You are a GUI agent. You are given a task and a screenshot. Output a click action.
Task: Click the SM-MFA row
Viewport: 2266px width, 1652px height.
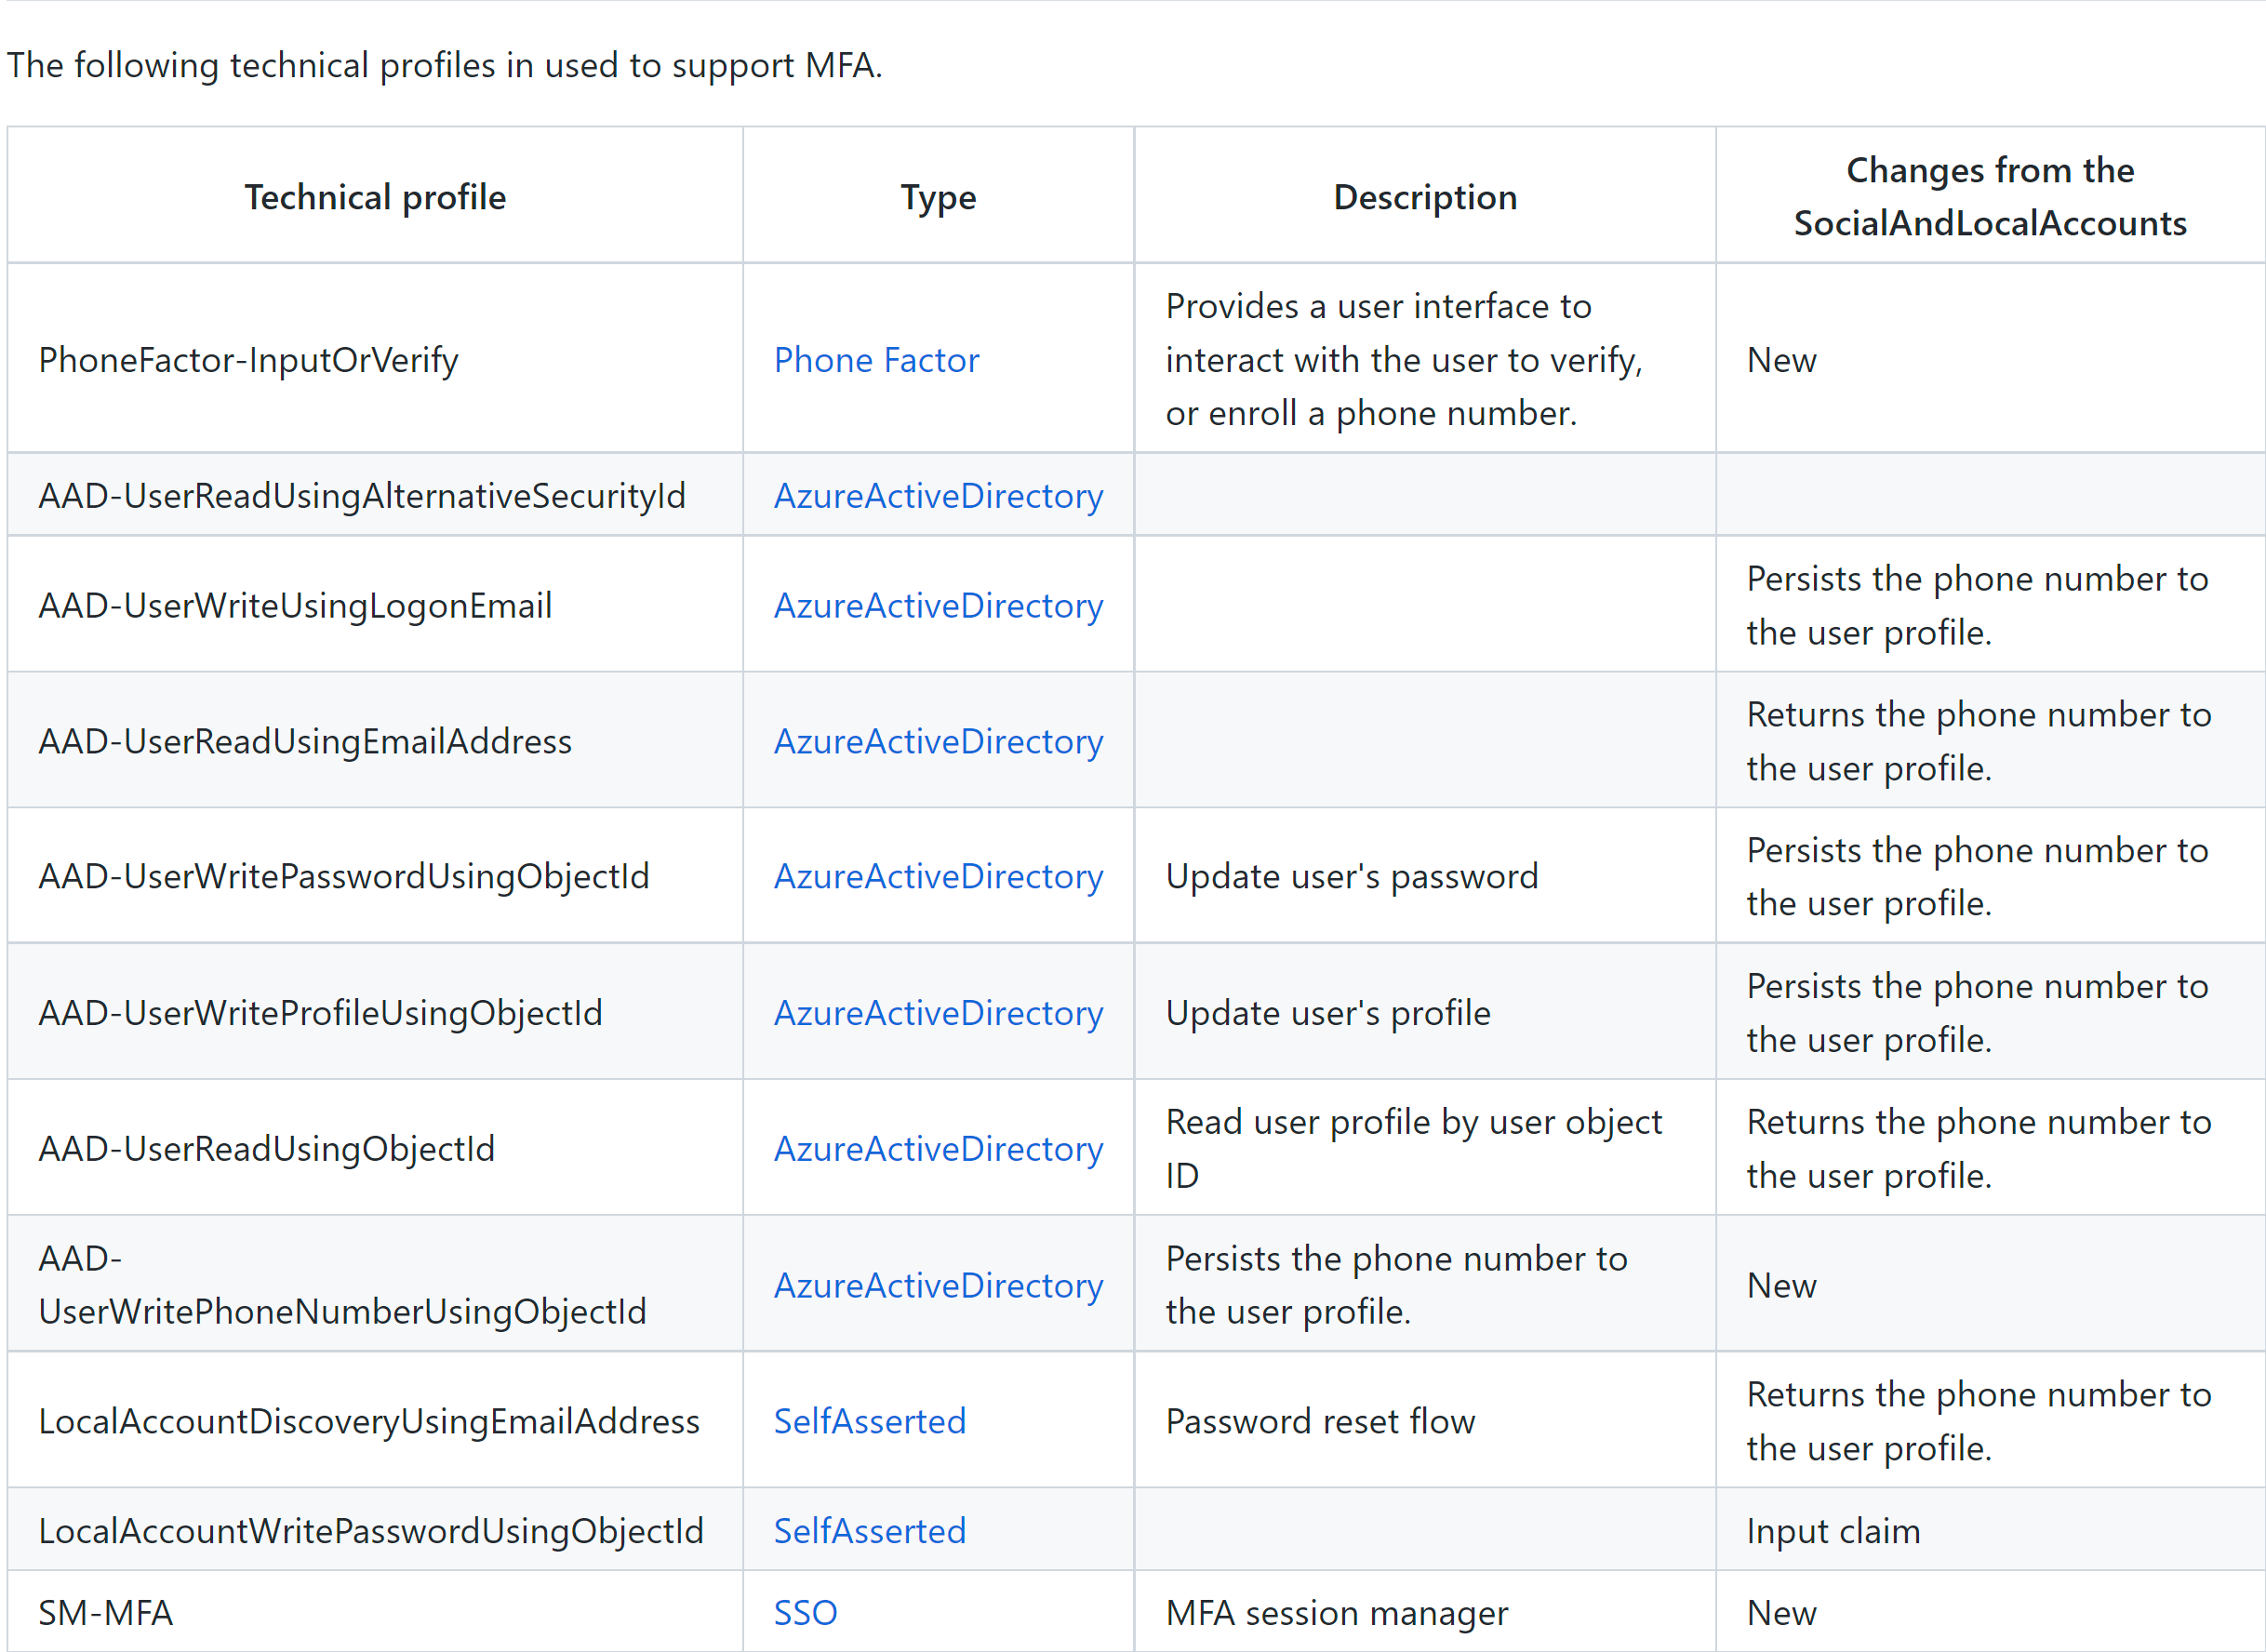click(x=107, y=1612)
